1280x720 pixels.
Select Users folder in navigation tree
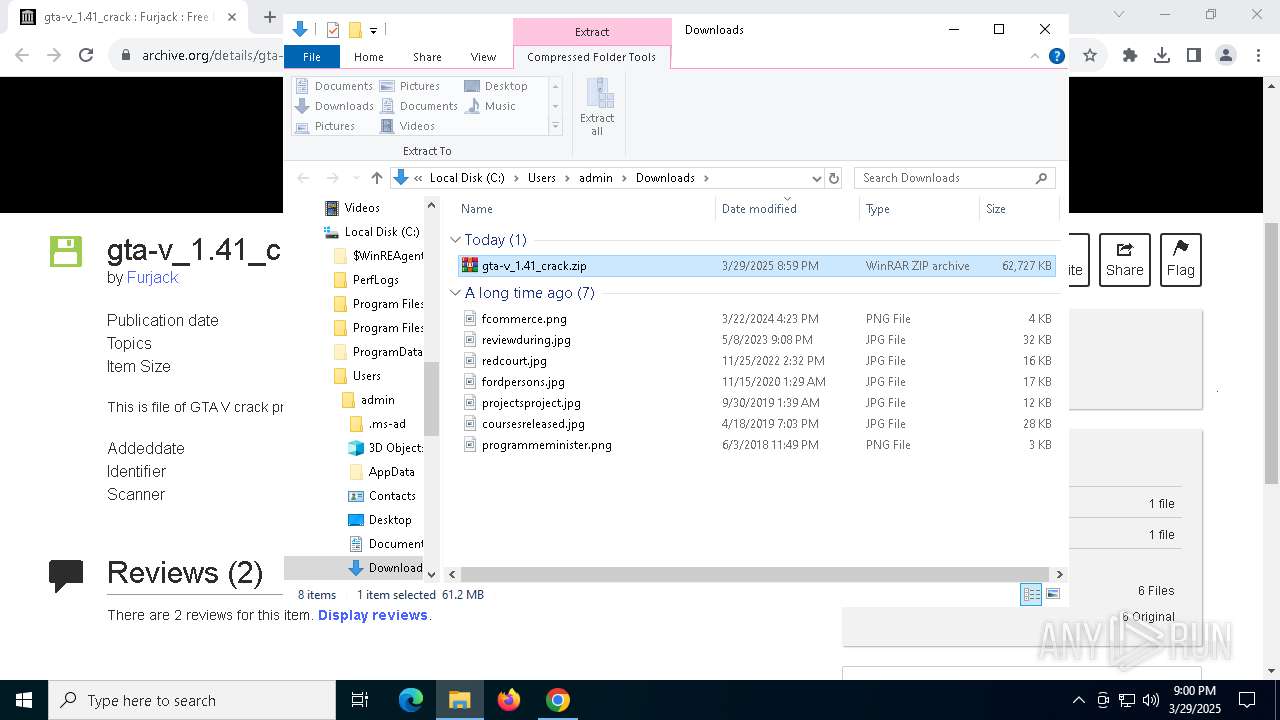pyautogui.click(x=356, y=376)
